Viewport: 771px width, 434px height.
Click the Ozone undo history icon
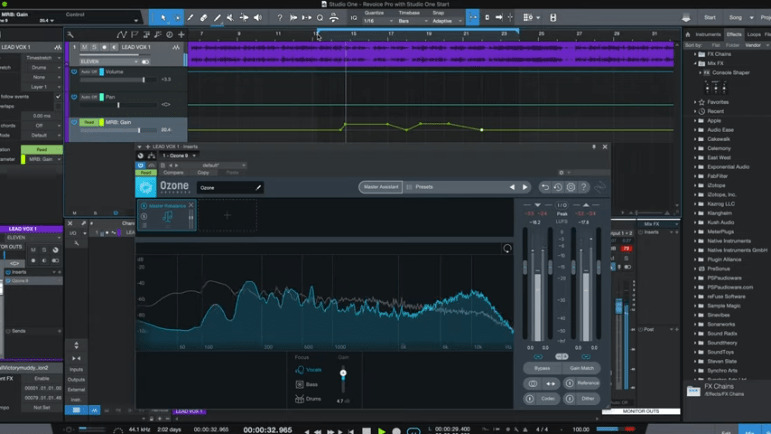[x=558, y=187]
